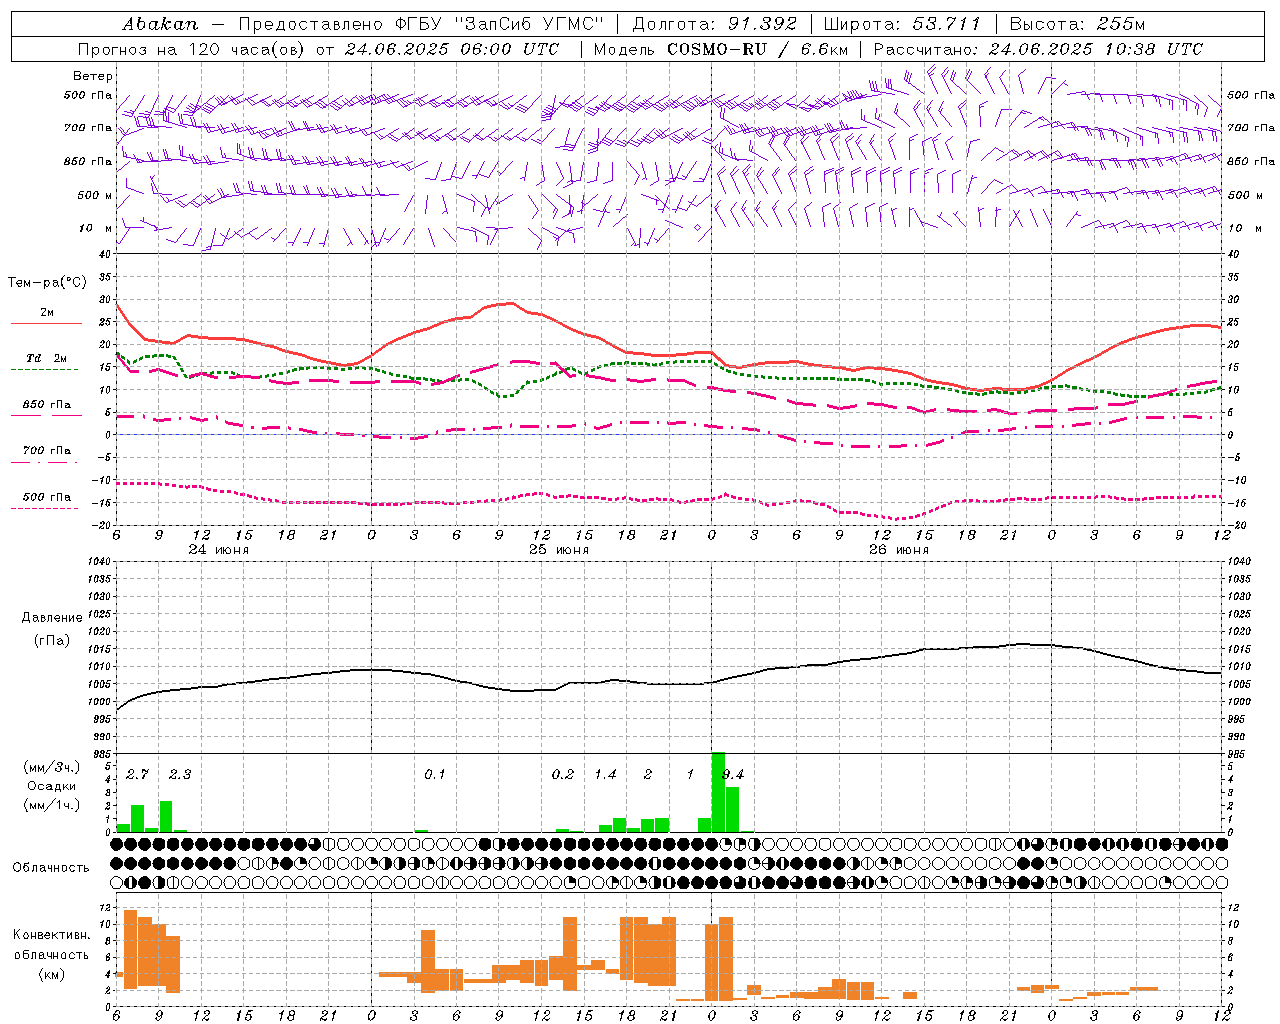Click the dotted pink 500 гПа legend line
Screen dimensions: 1280x1024
(44, 509)
